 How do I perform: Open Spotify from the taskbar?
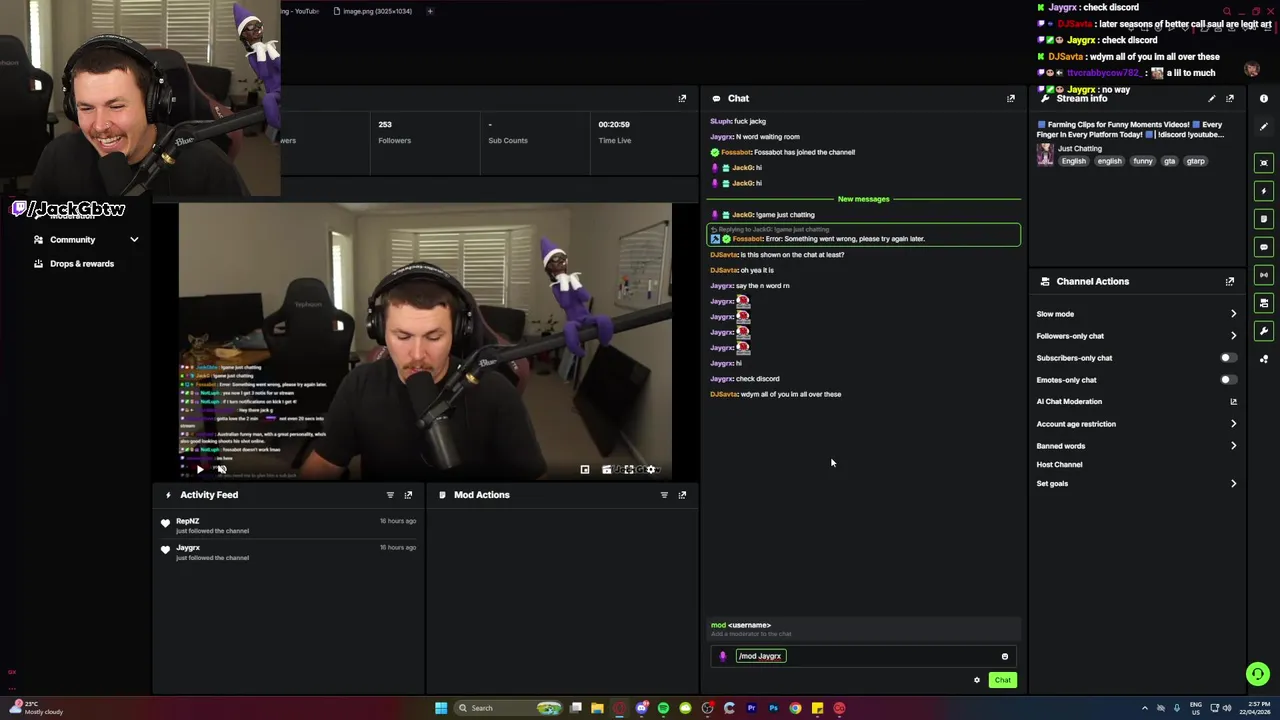coord(663,708)
